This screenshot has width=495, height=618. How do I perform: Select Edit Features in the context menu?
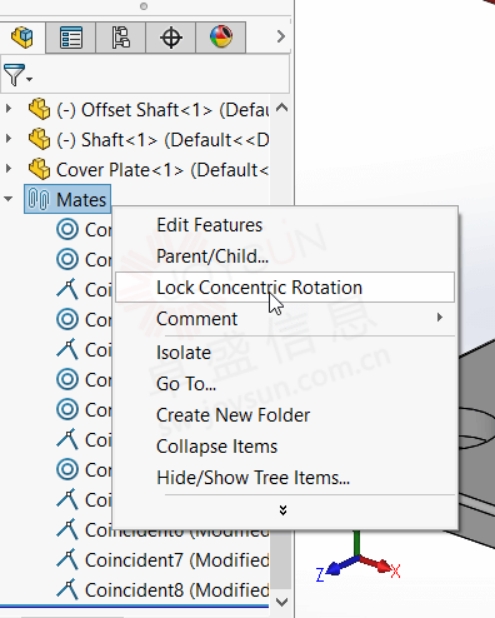click(209, 225)
